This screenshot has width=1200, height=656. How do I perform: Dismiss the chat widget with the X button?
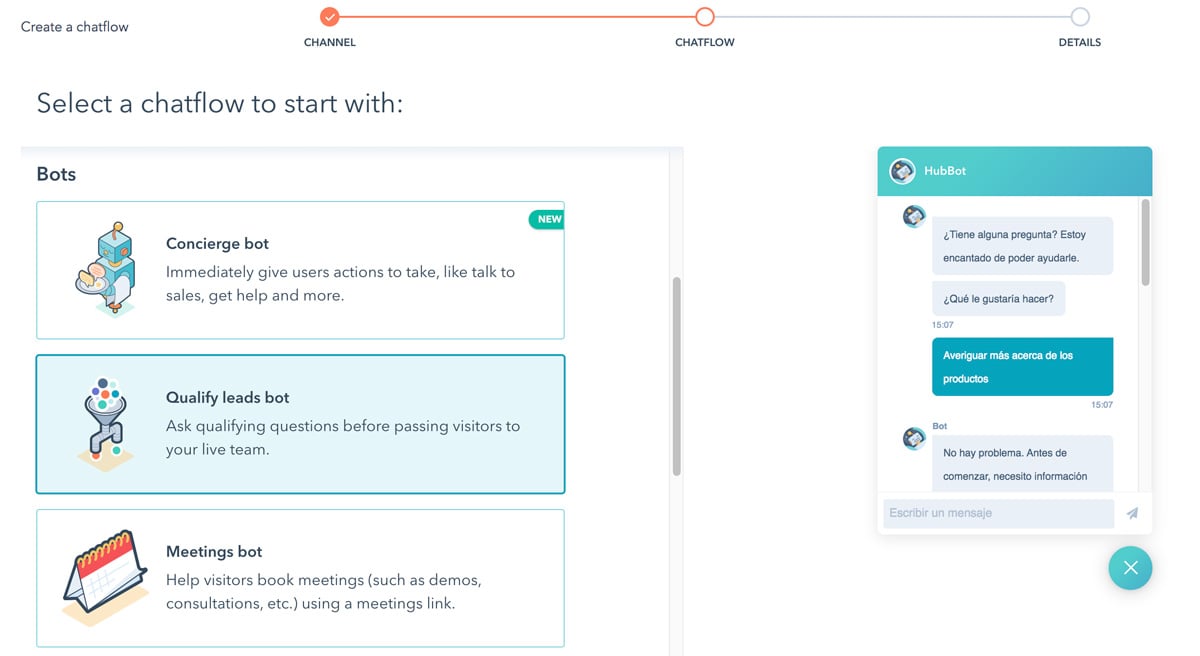click(1130, 568)
